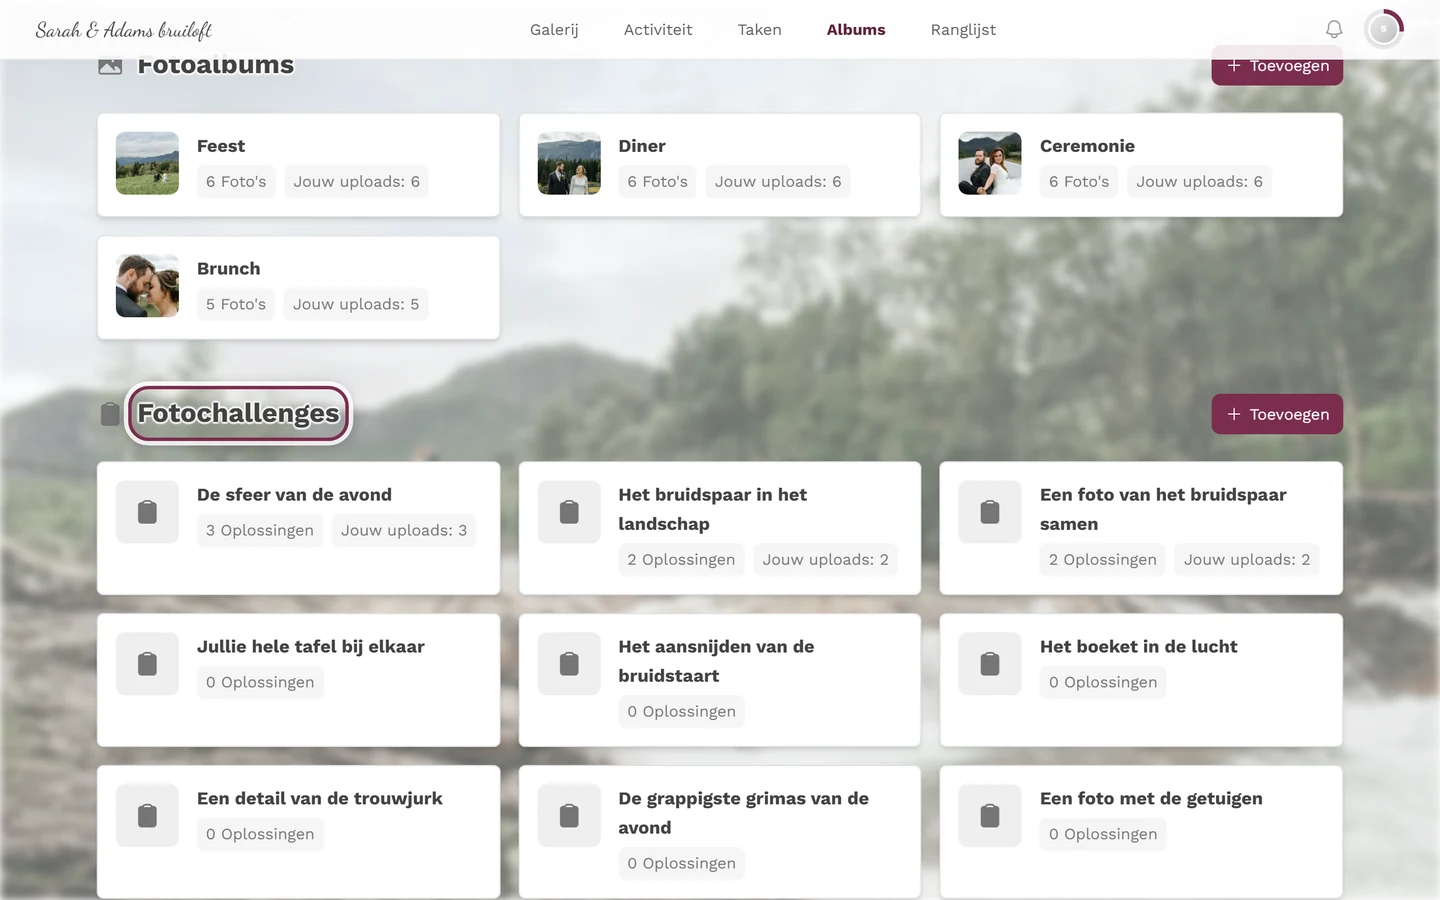This screenshot has height=900, width=1440.
Task: Open the Ceremonie album thumbnail
Action: click(x=990, y=163)
